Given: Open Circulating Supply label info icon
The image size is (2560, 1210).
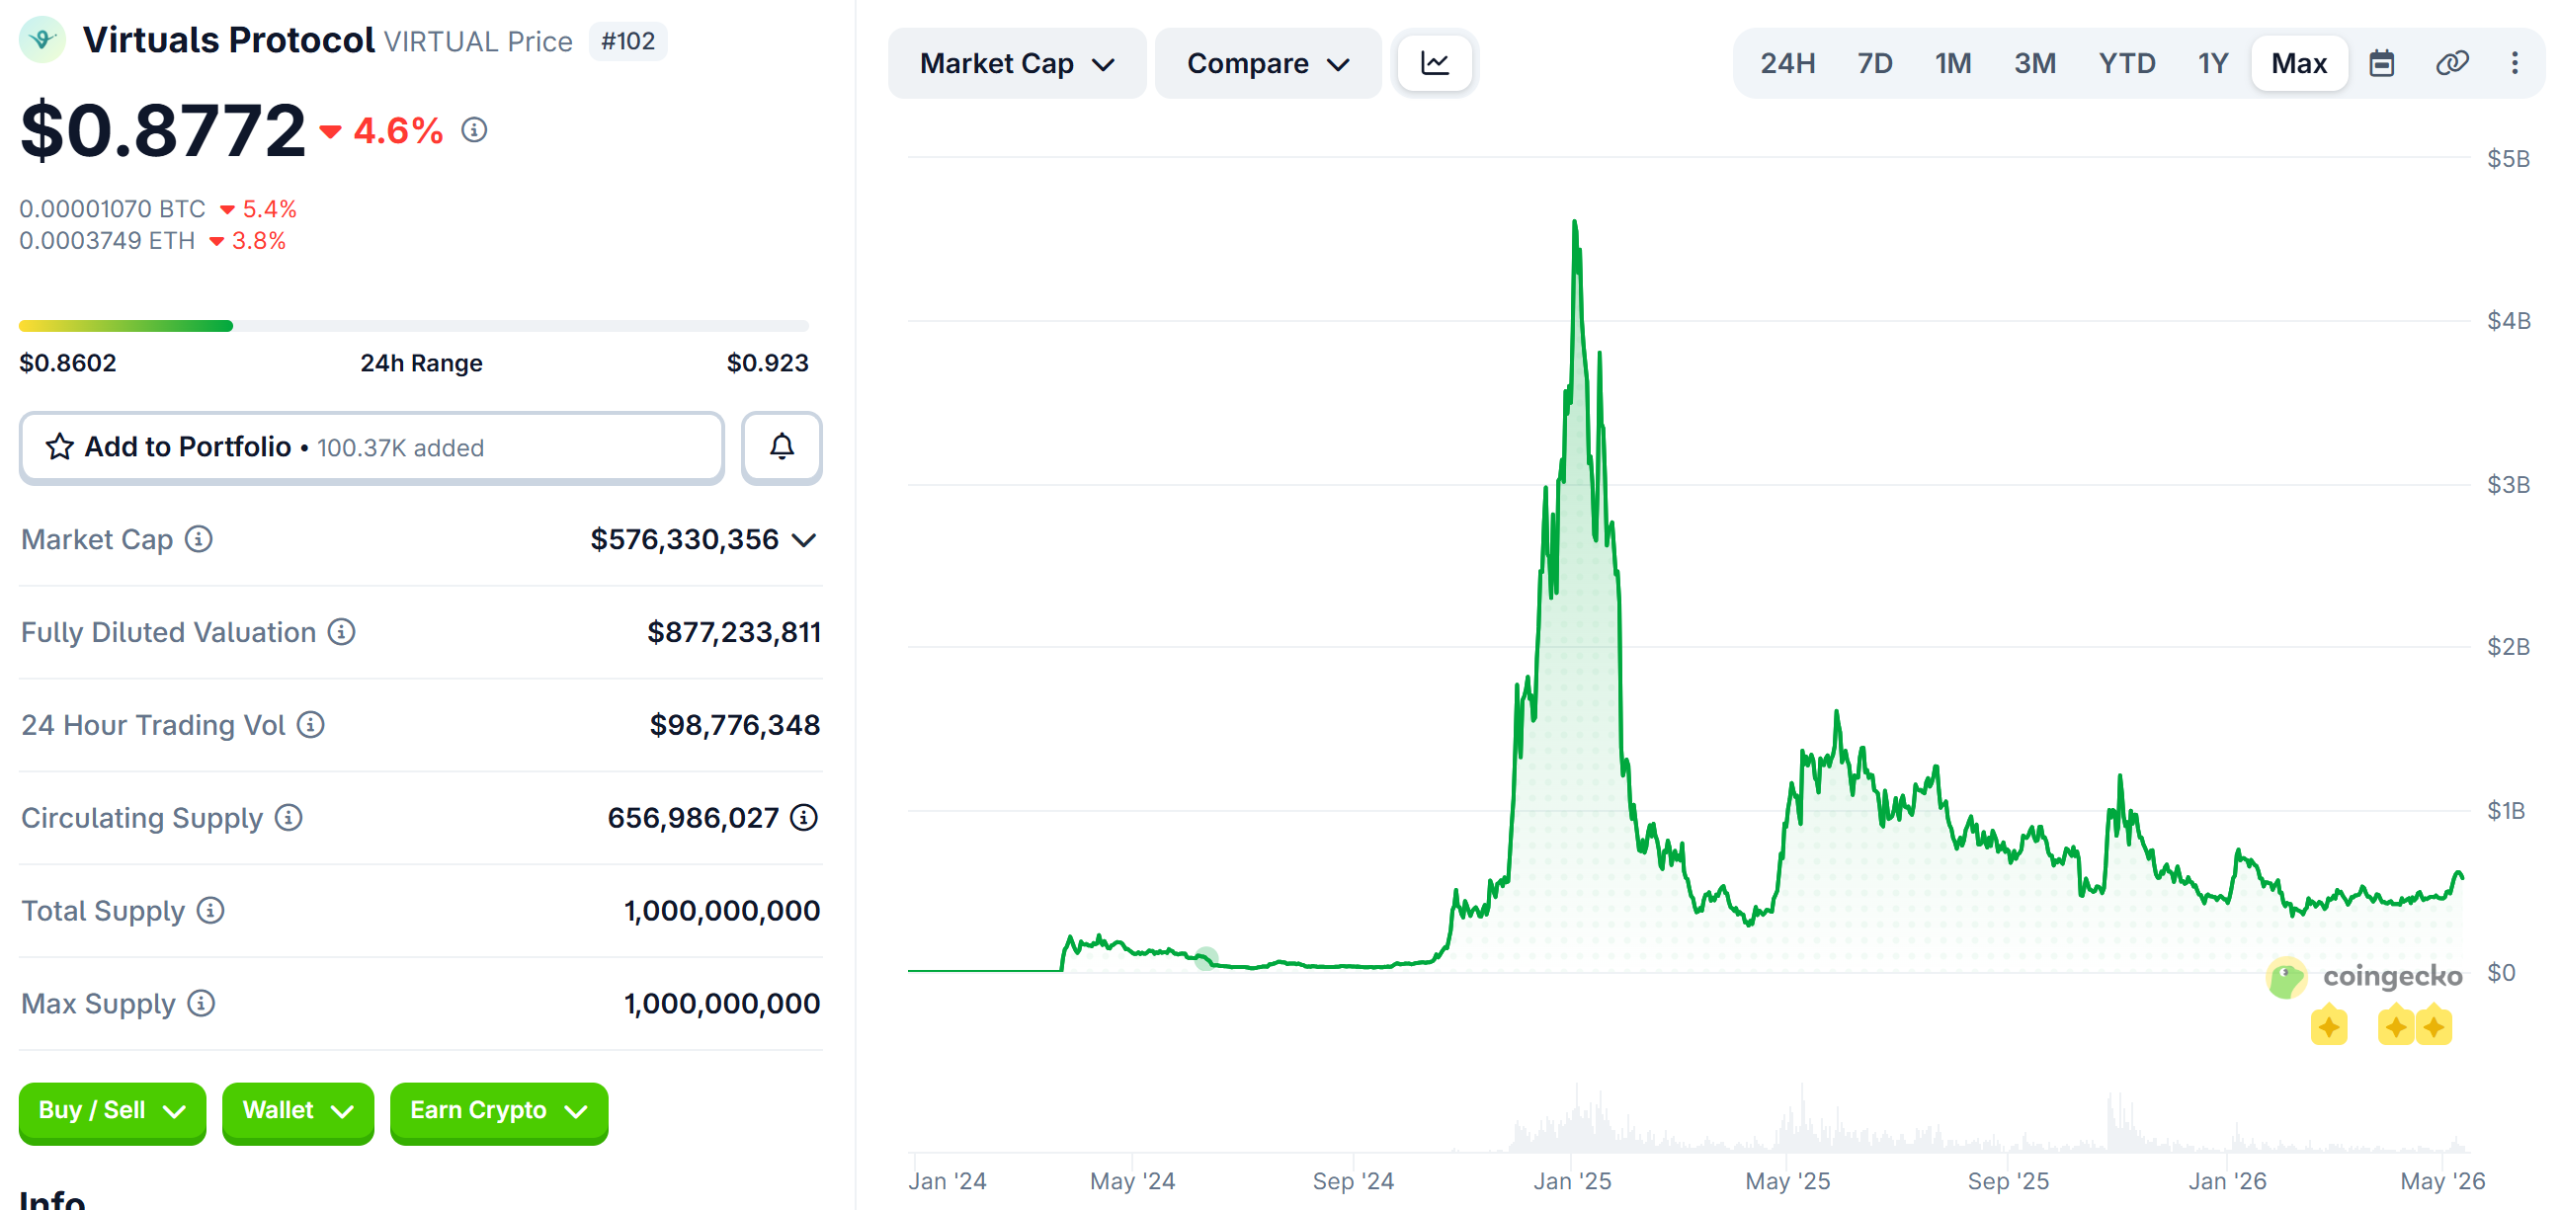Looking at the screenshot, I should coord(289,817).
